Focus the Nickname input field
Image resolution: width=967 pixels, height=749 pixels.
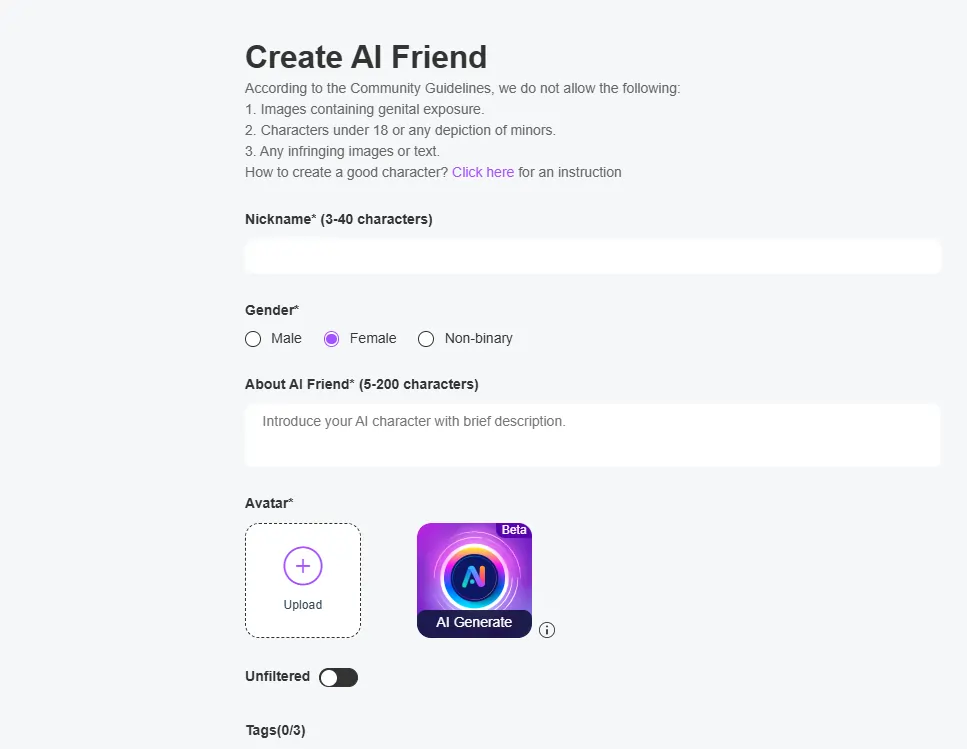click(x=592, y=256)
